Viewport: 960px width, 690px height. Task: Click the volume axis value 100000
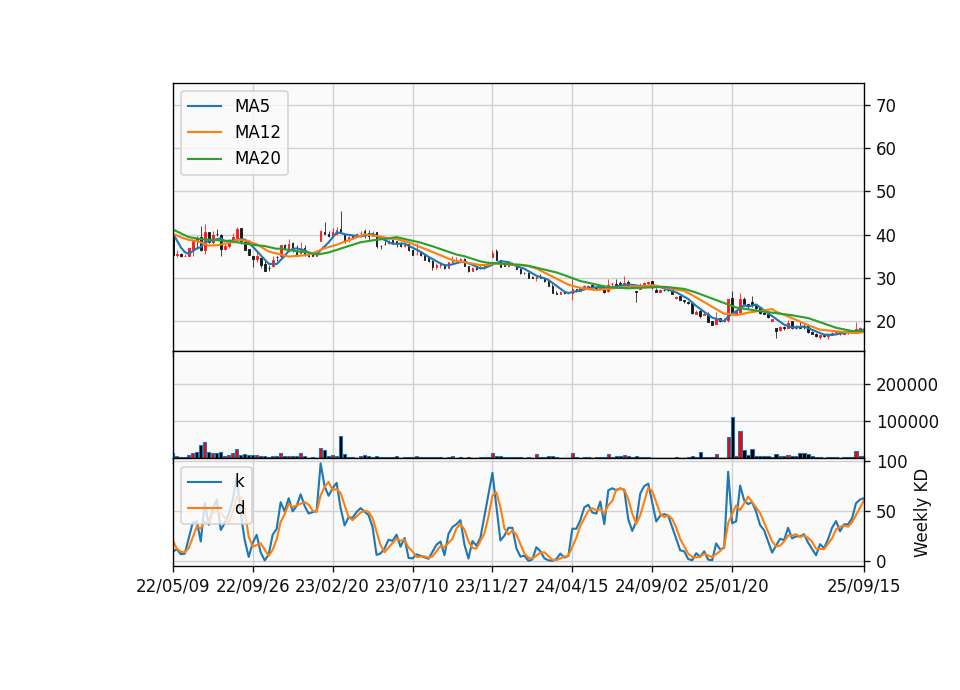[907, 422]
